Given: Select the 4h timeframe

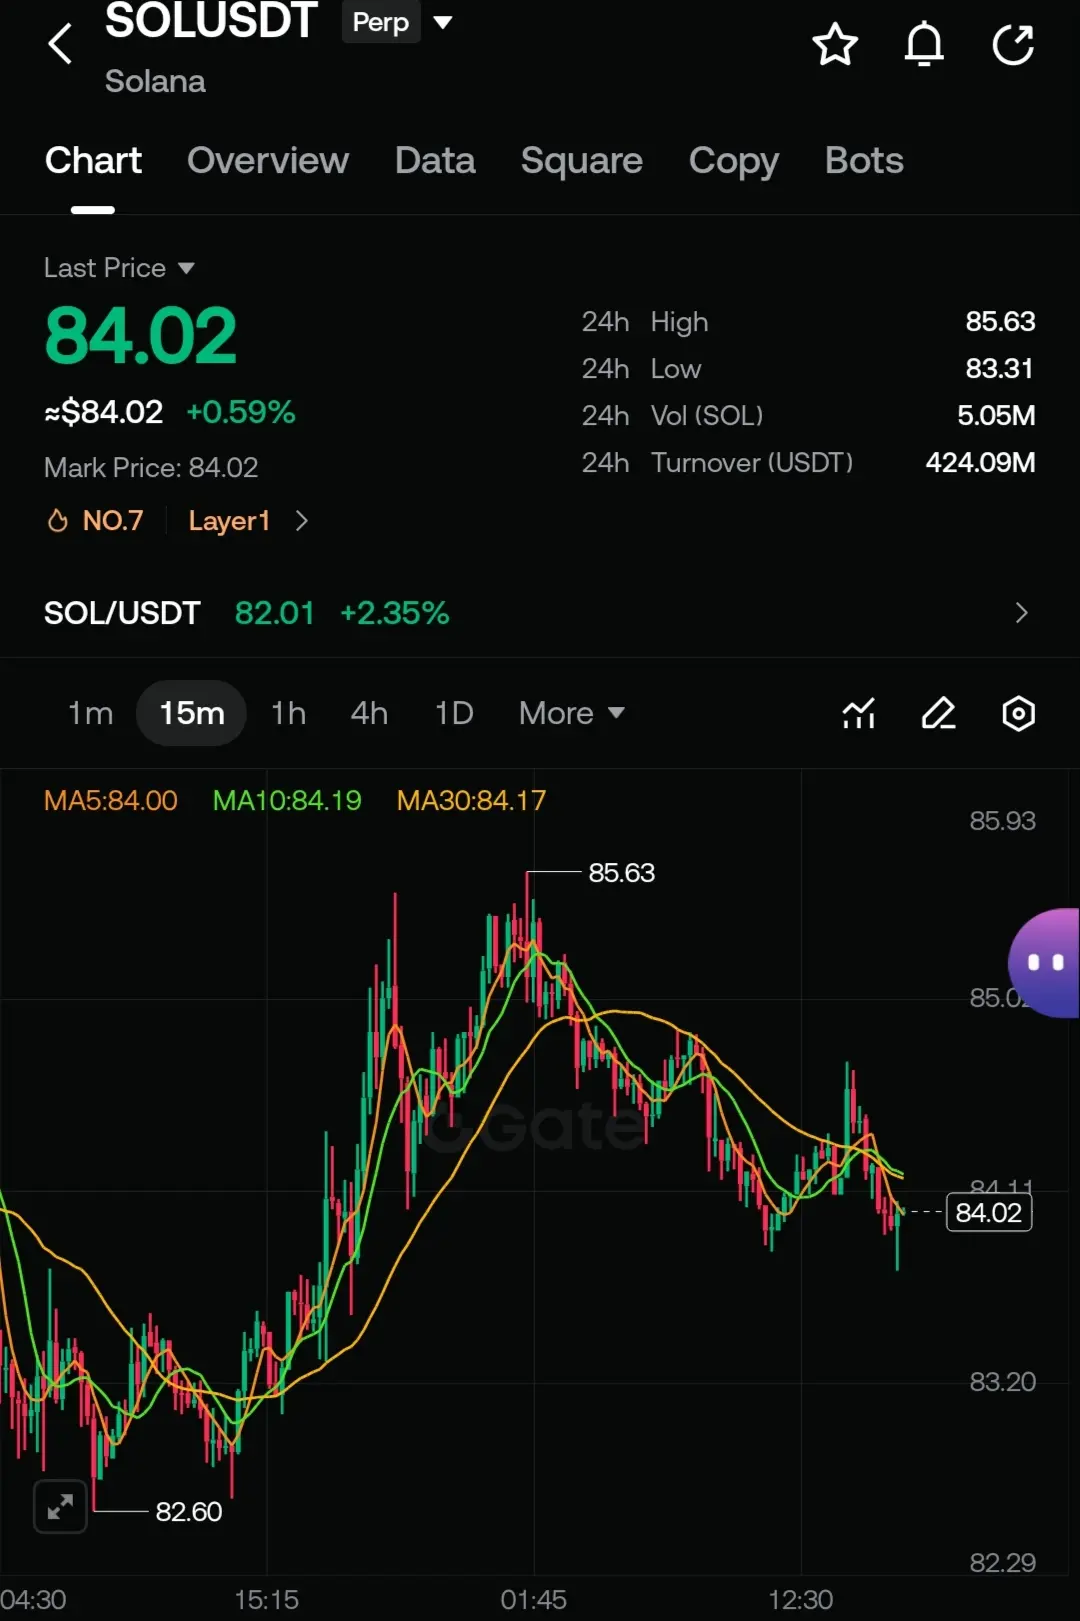Looking at the screenshot, I should tap(369, 713).
